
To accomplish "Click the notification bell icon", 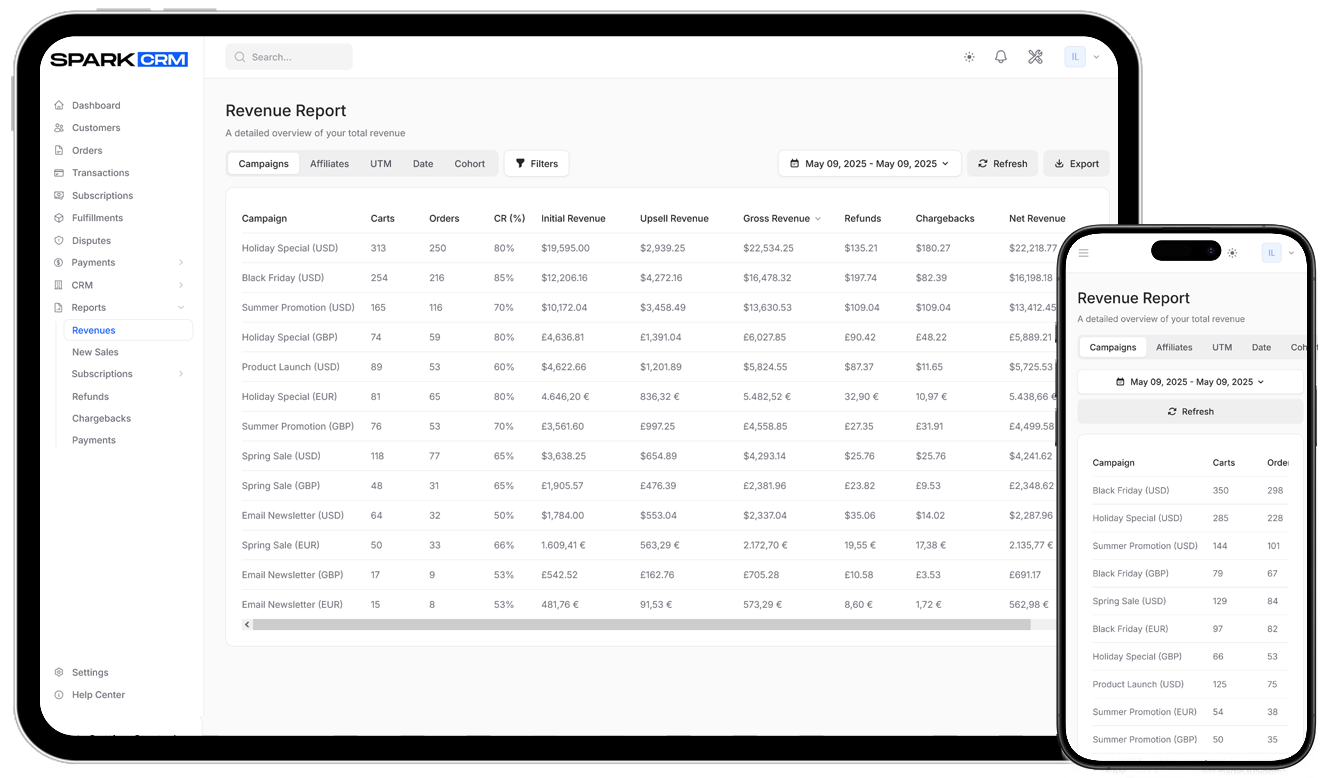I will (1000, 57).
